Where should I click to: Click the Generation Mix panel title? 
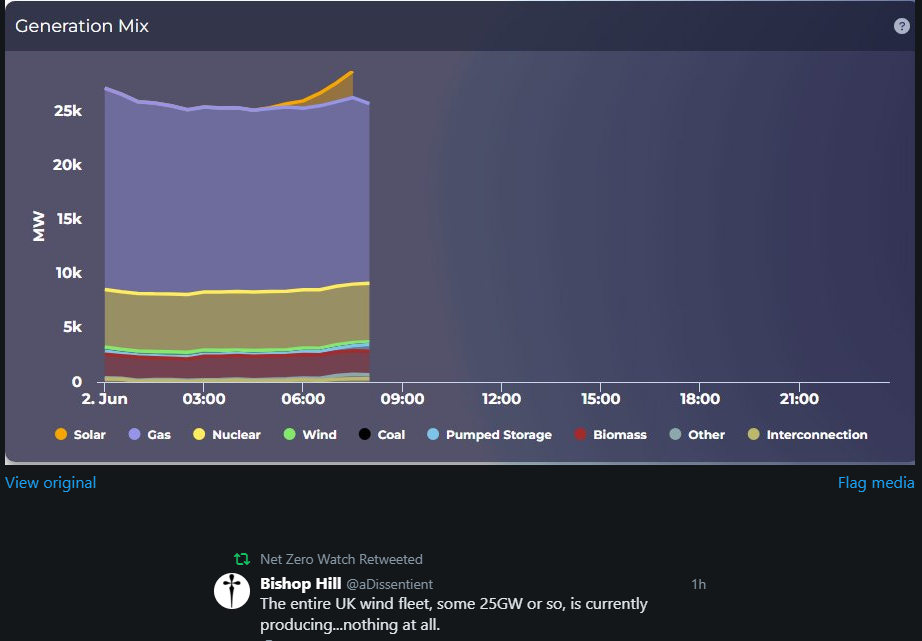click(x=82, y=26)
